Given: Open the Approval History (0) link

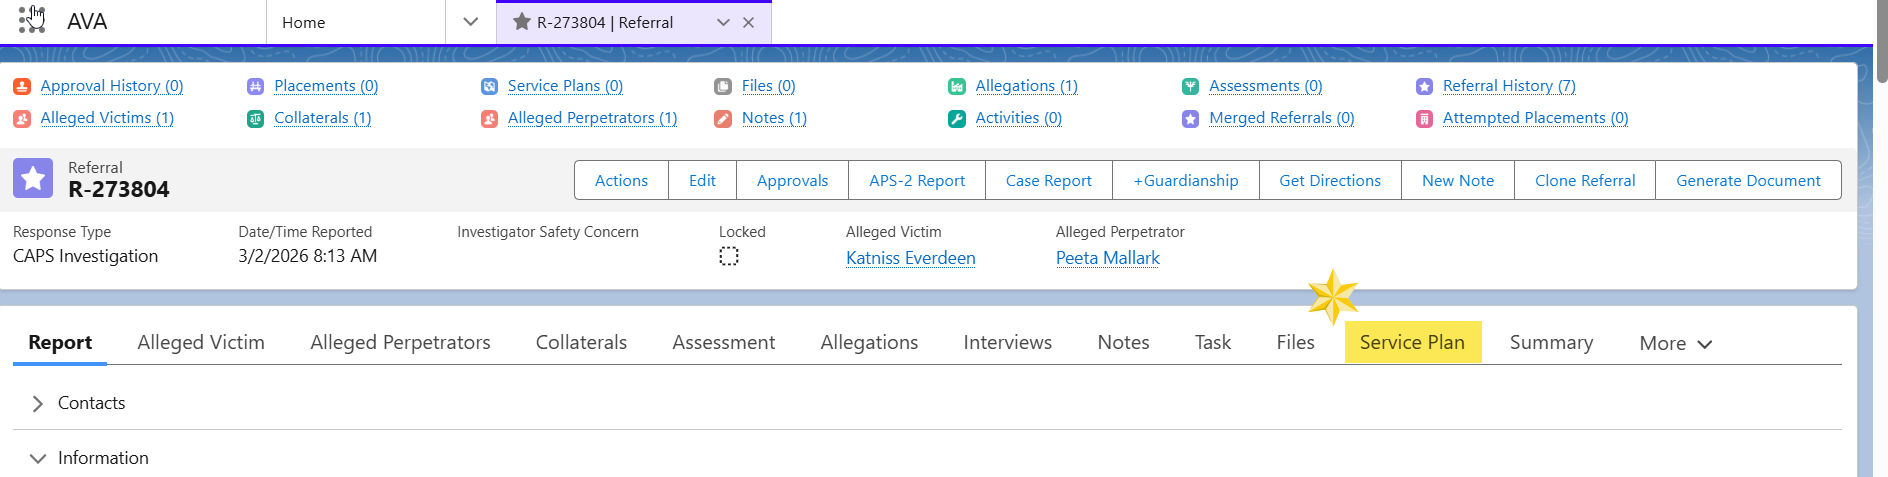Looking at the screenshot, I should coord(112,86).
